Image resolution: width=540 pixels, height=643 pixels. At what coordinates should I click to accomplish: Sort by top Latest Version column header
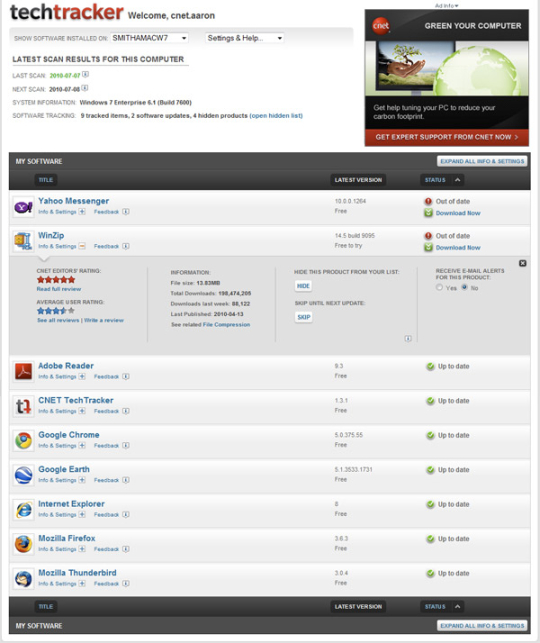pyautogui.click(x=358, y=180)
